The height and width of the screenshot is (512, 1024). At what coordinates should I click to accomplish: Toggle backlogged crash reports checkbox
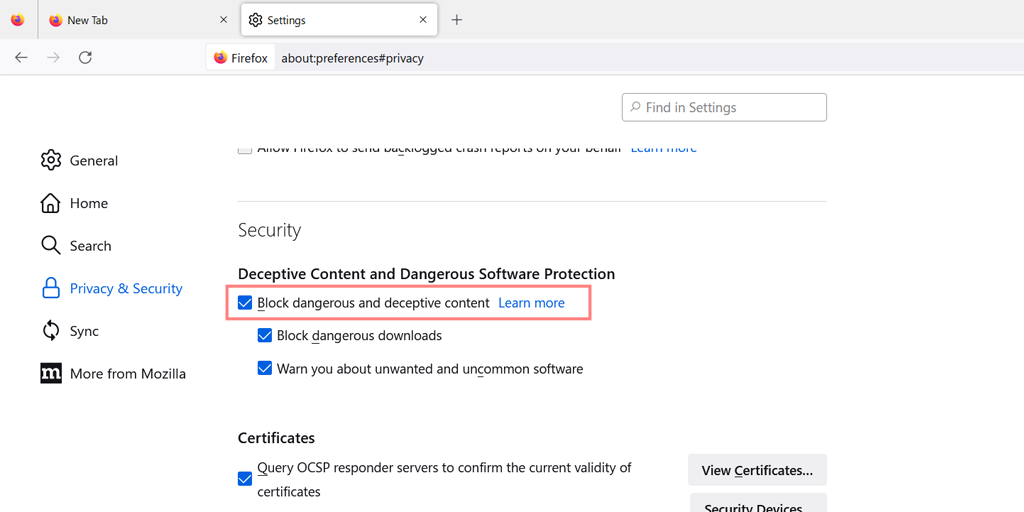pos(245,149)
